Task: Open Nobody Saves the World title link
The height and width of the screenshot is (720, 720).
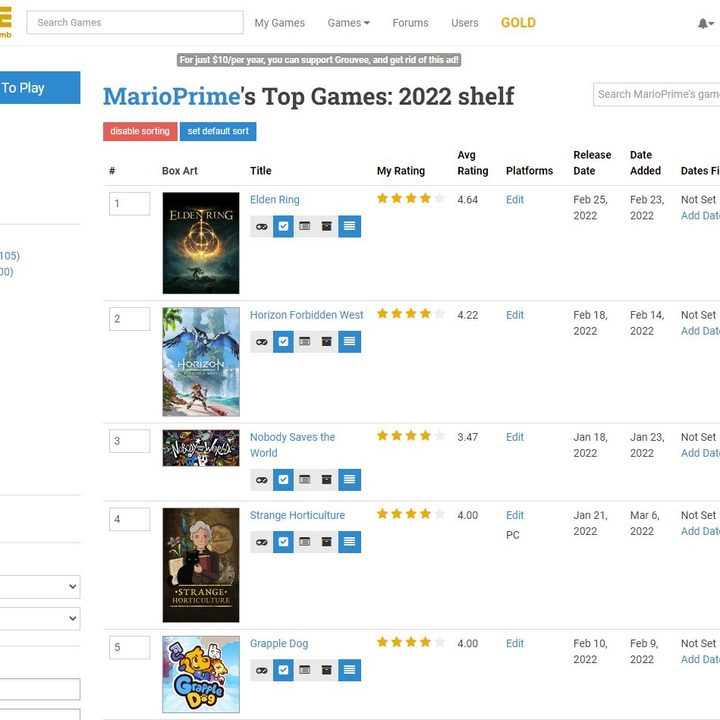Action: point(292,445)
